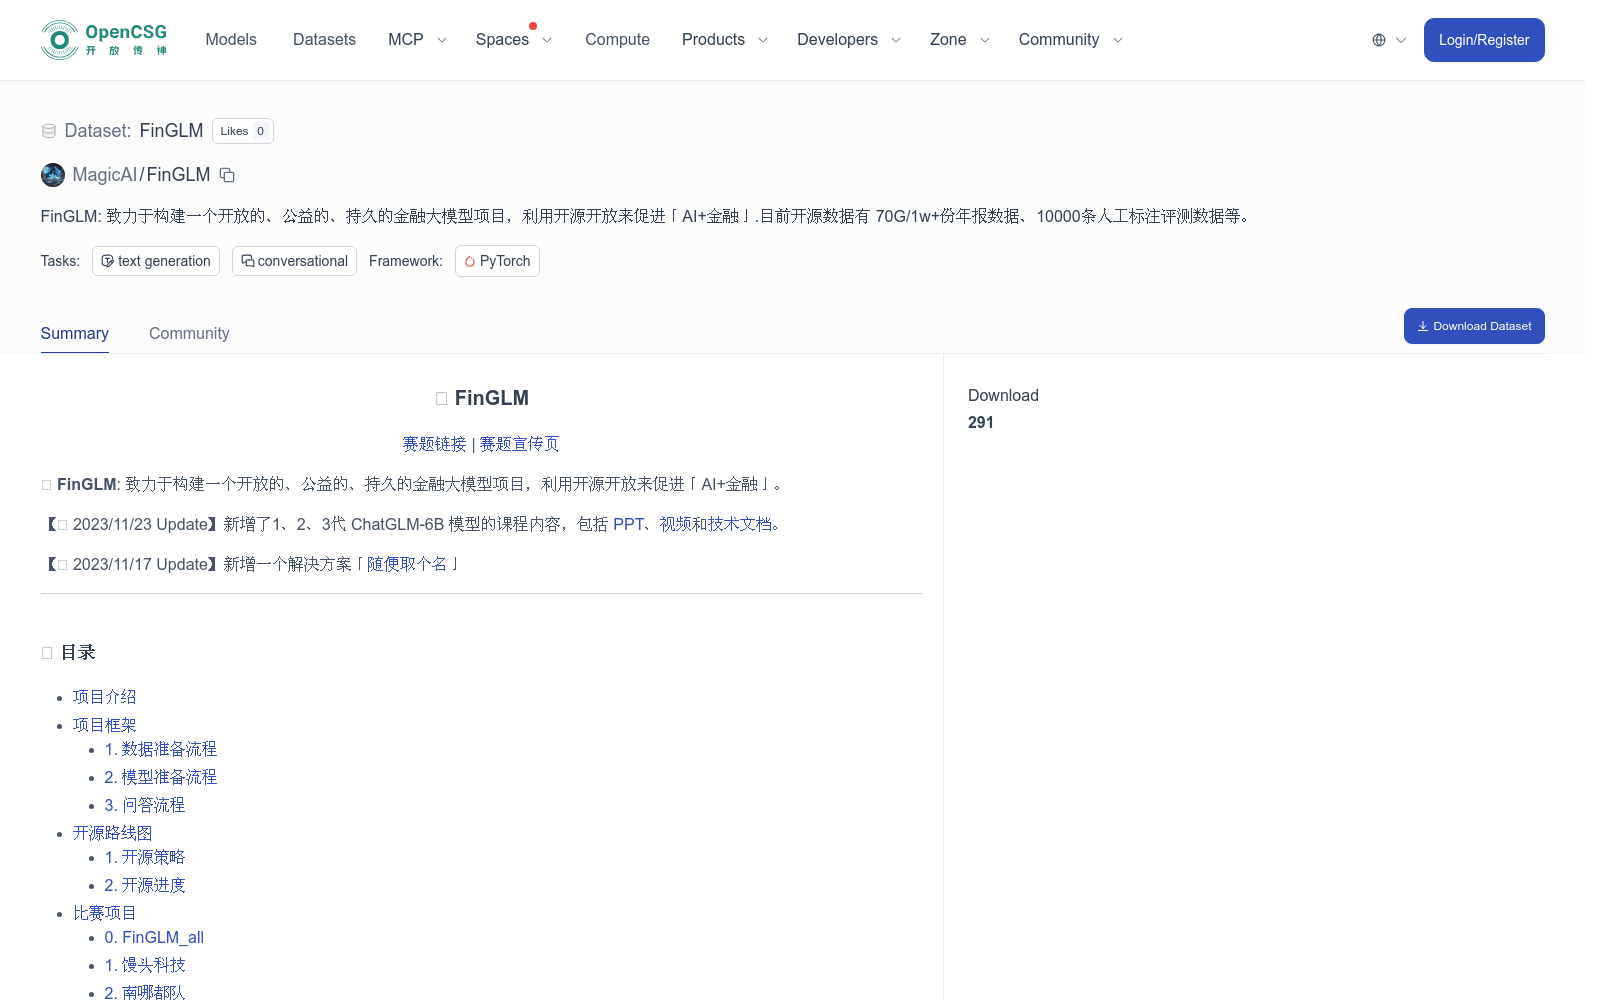Open the Community navigation dropdown
Screen dimensions: 1600x1000
pyautogui.click(x=1069, y=40)
